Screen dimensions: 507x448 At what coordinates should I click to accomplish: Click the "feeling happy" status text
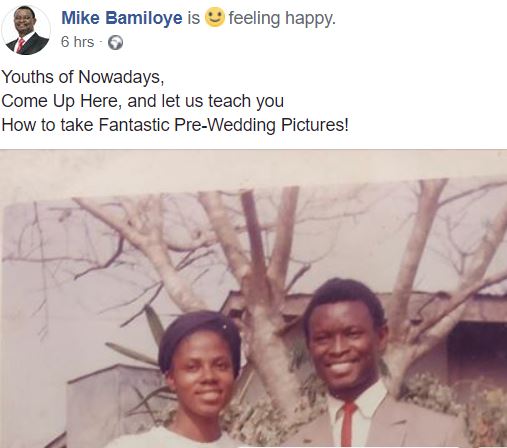tap(282, 18)
